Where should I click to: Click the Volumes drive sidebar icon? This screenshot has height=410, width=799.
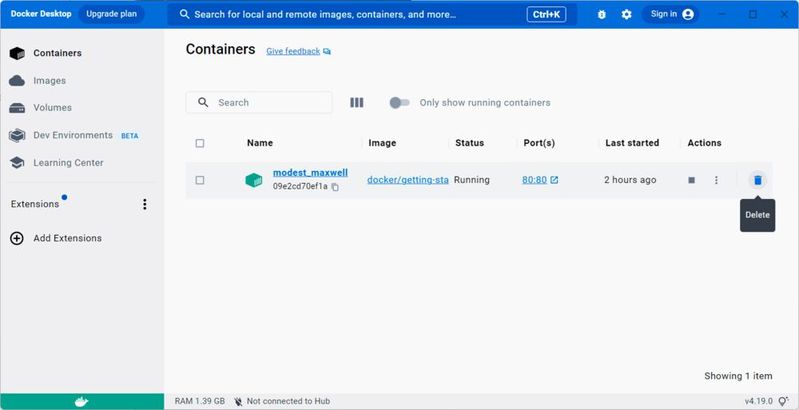(x=17, y=108)
